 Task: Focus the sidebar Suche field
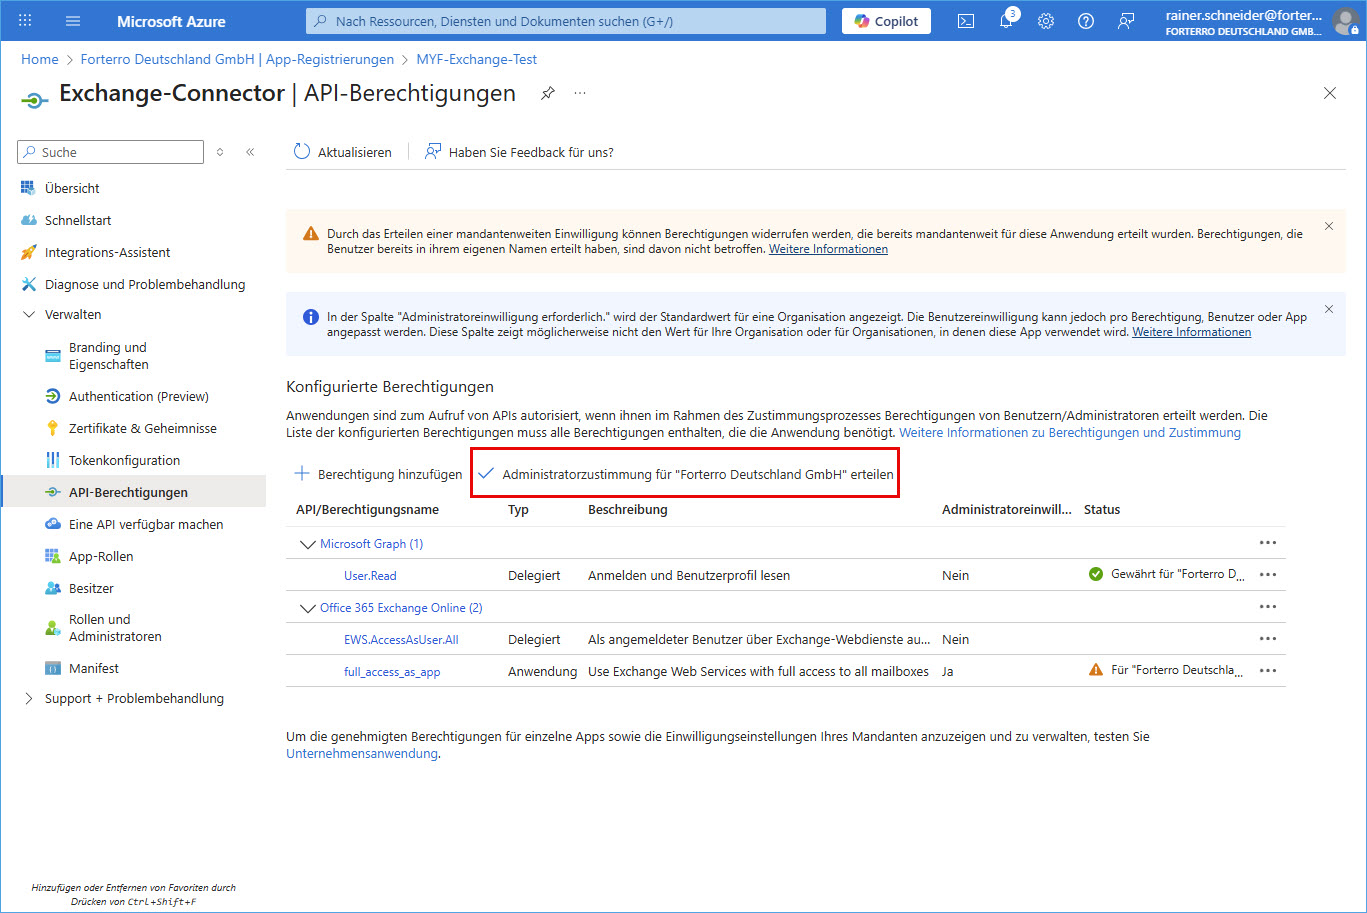point(111,152)
